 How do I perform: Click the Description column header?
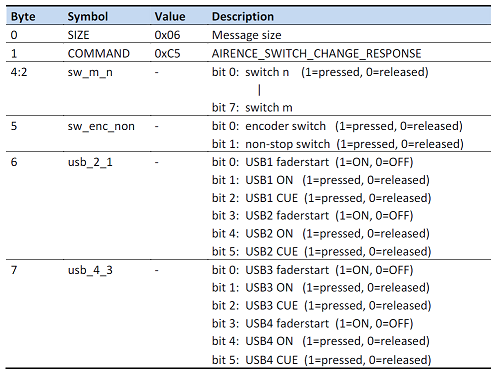click(x=243, y=17)
